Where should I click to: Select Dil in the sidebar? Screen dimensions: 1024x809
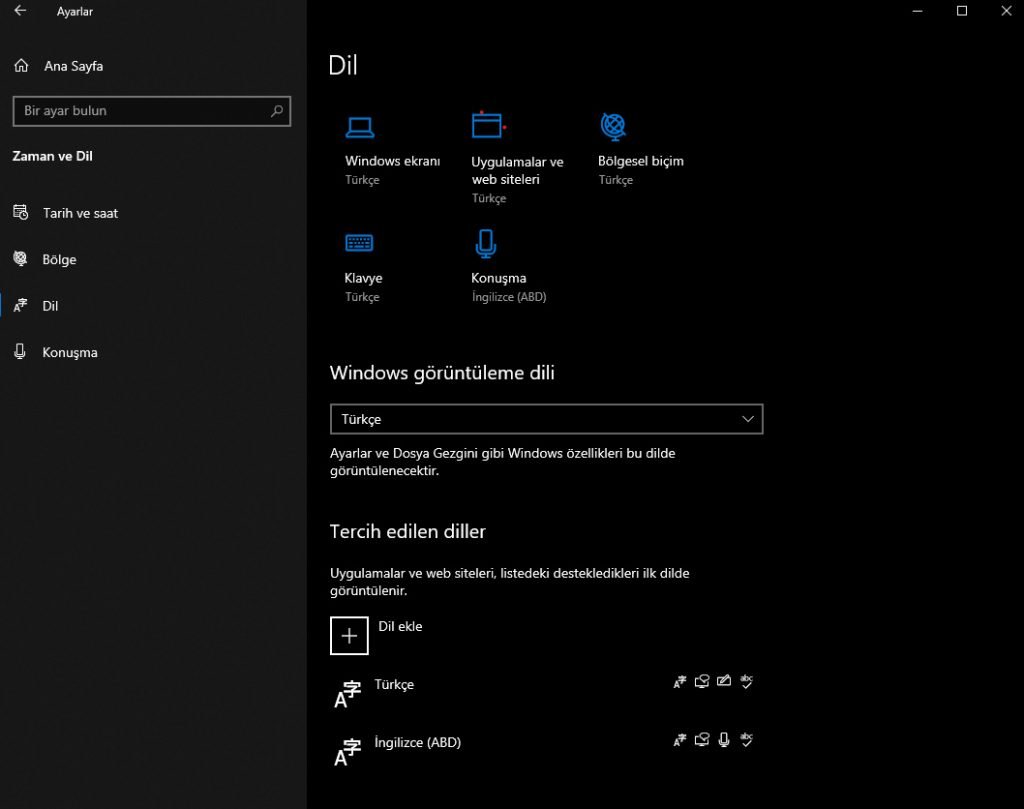click(50, 306)
